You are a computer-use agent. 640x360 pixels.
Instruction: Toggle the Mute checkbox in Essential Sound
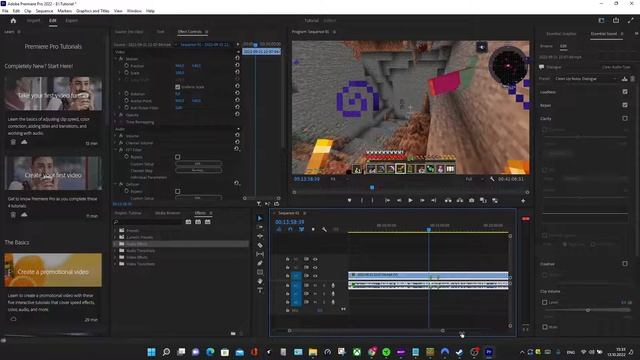[x=544, y=327]
